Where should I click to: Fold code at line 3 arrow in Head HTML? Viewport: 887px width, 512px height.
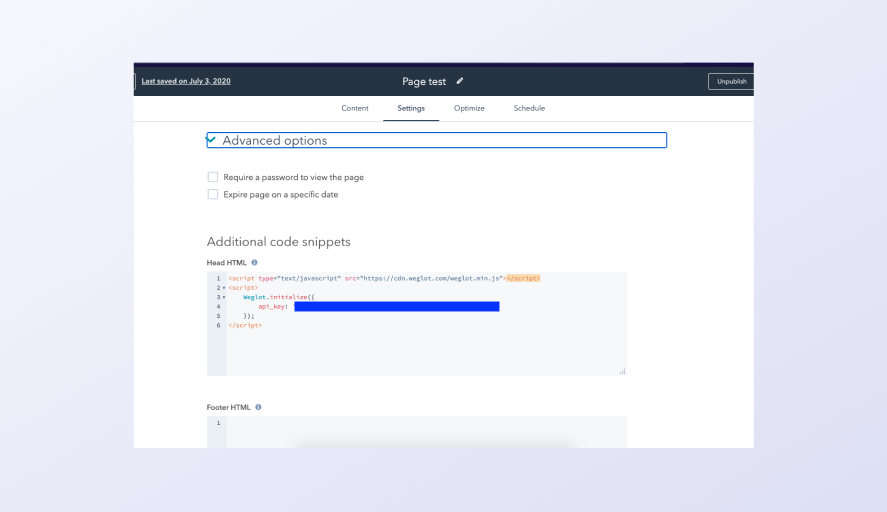click(x=224, y=297)
